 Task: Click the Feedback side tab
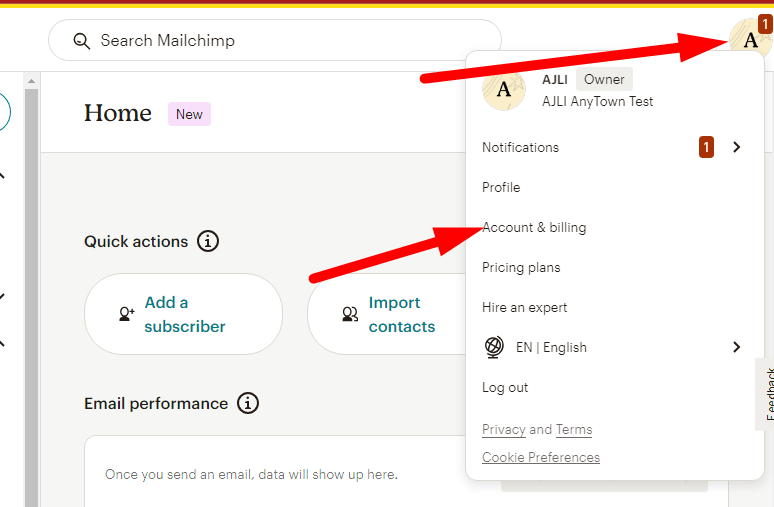pyautogui.click(x=766, y=394)
